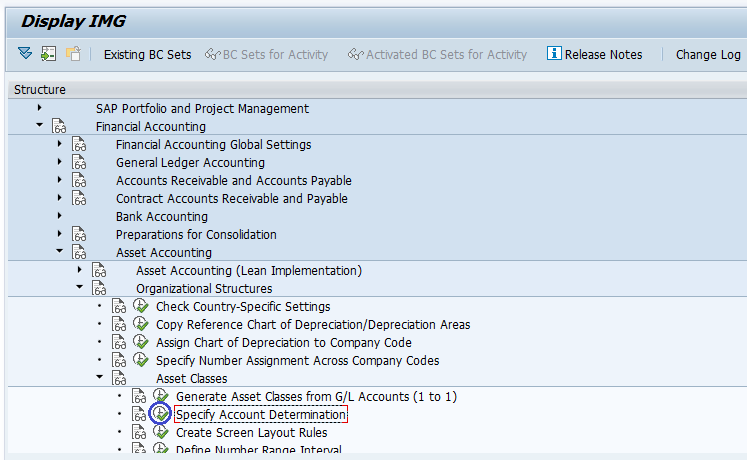
Task: Open documentation icon for Generate Asset Classes
Action: 139,396
